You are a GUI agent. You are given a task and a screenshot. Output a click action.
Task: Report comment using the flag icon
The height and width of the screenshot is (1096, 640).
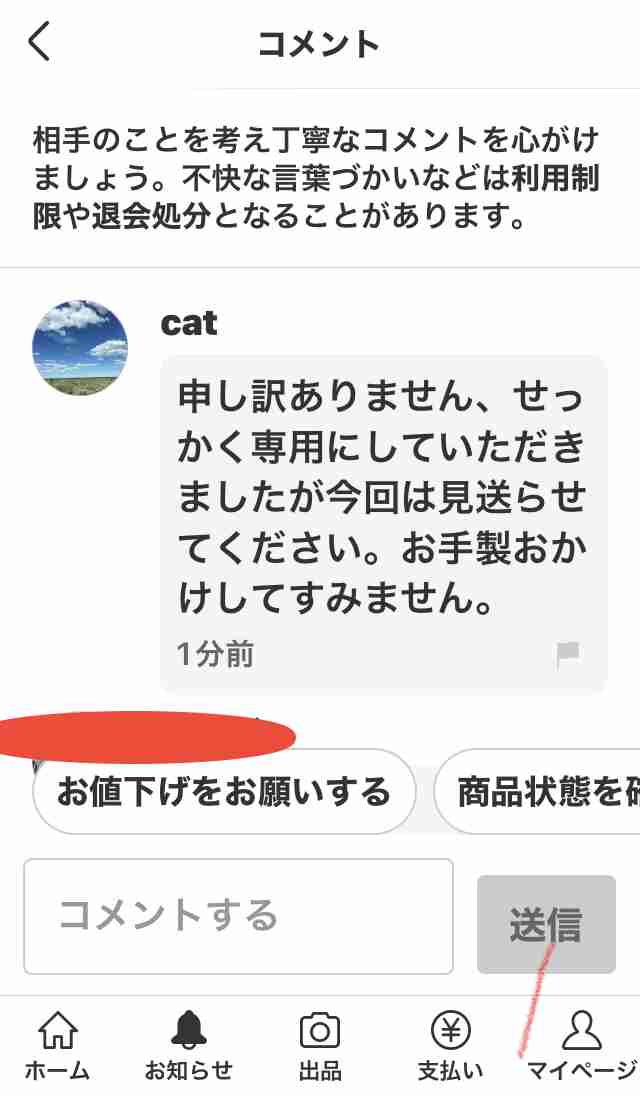point(567,654)
